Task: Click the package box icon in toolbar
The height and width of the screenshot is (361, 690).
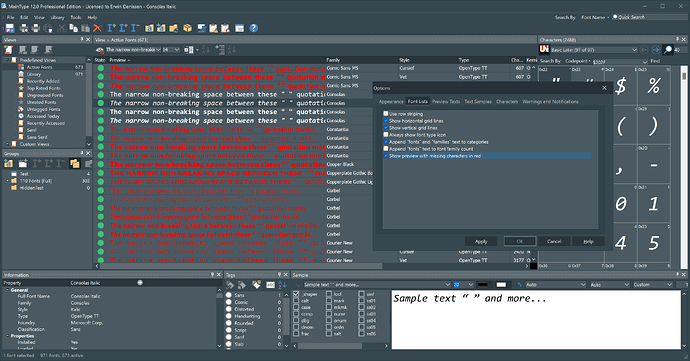Action: click(x=187, y=28)
